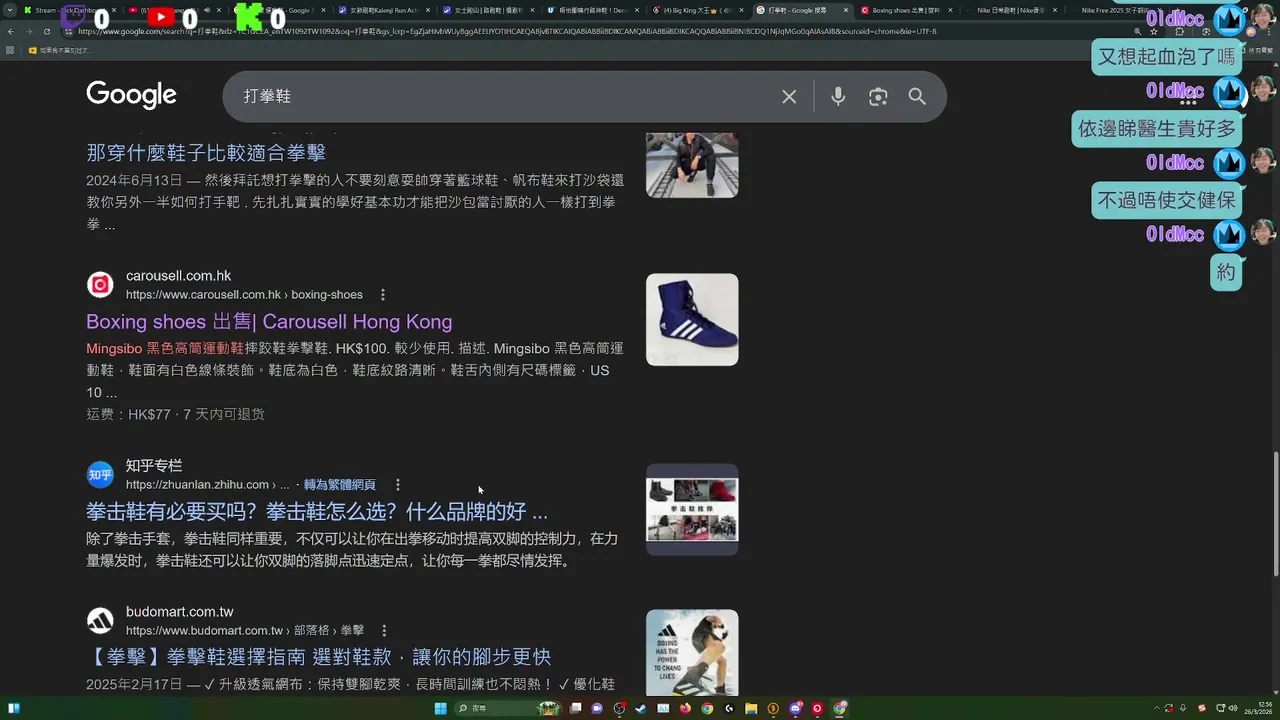Click the browser back arrow
The height and width of the screenshot is (720, 1280).
pos(10,31)
